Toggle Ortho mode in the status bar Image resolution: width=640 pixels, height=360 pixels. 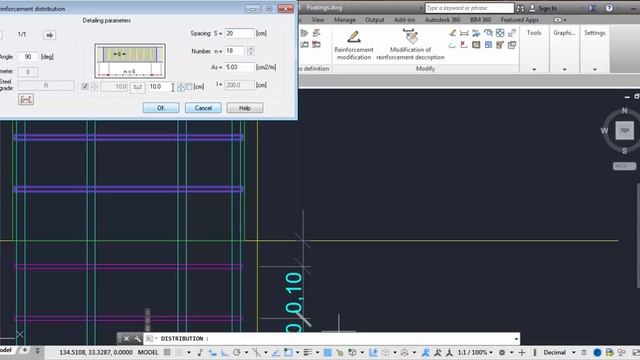224,352
